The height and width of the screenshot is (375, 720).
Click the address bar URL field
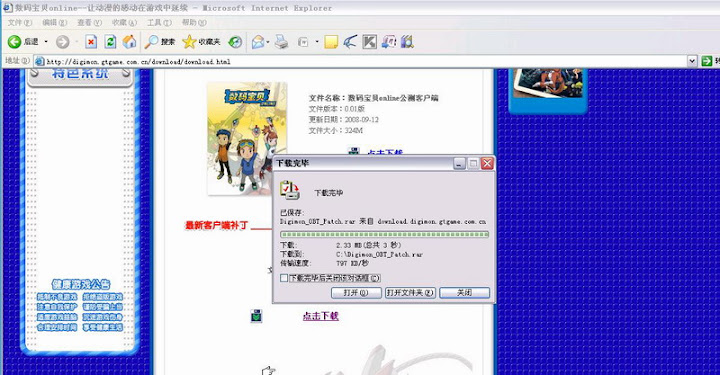pyautogui.click(x=366, y=61)
